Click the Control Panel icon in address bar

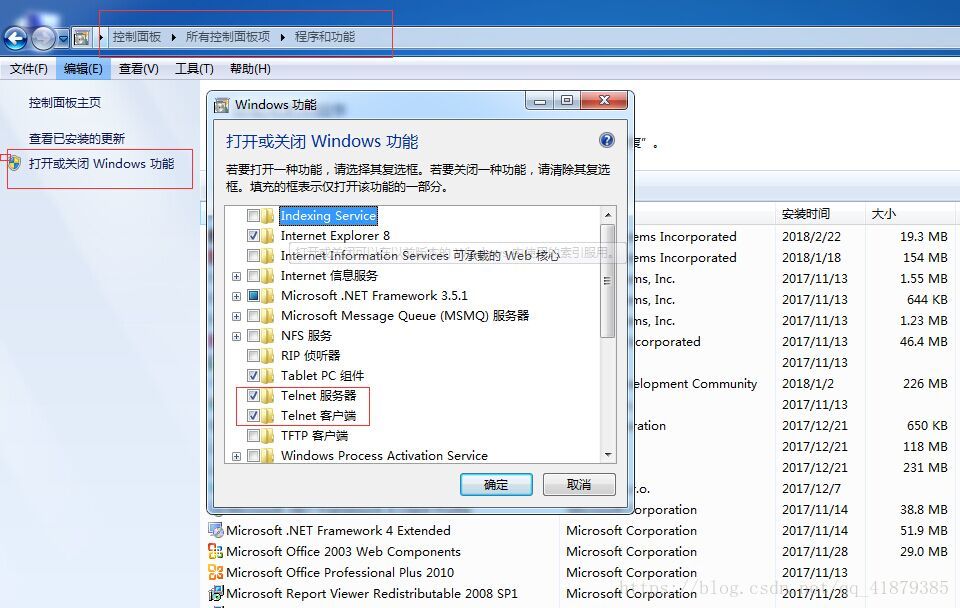[81, 38]
